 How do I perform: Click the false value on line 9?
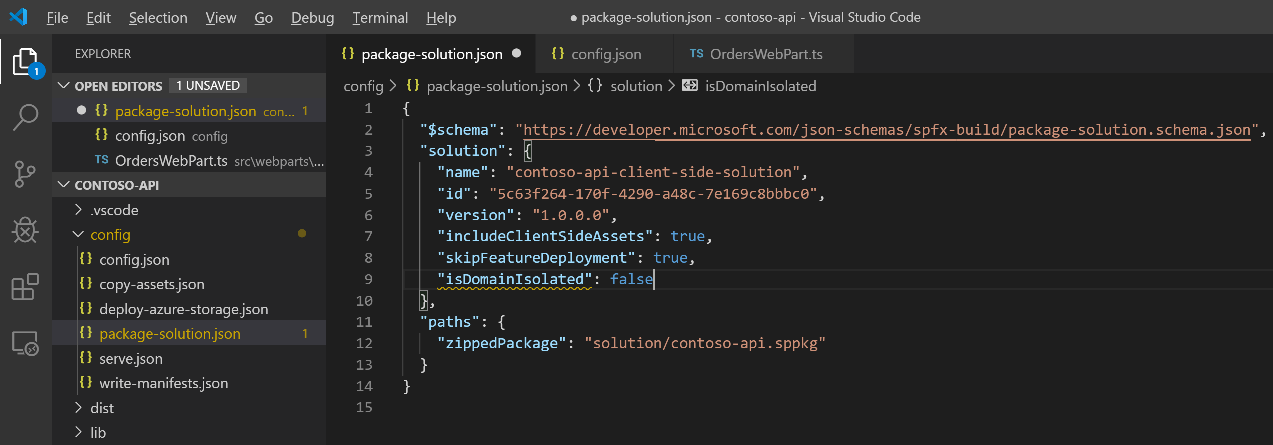(631, 279)
